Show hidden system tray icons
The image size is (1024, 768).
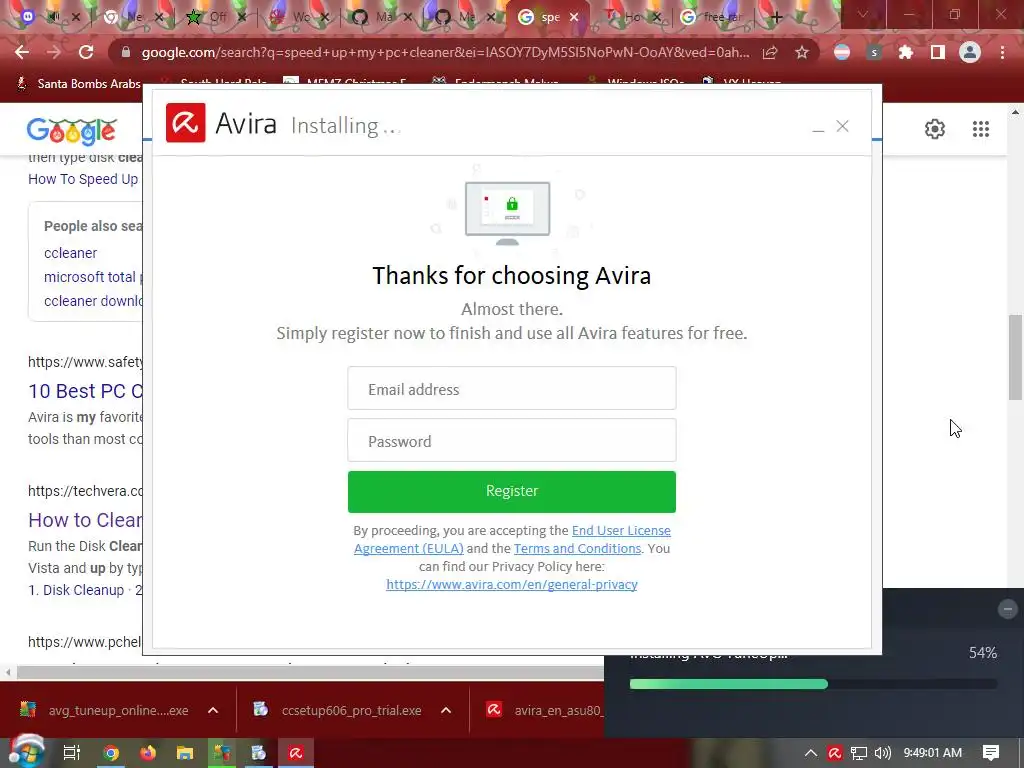[x=810, y=753]
